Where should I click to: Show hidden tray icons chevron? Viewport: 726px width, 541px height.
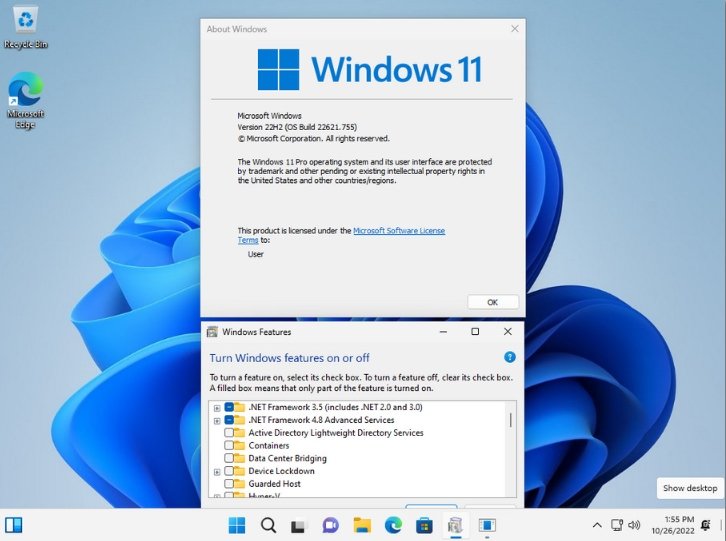point(597,525)
